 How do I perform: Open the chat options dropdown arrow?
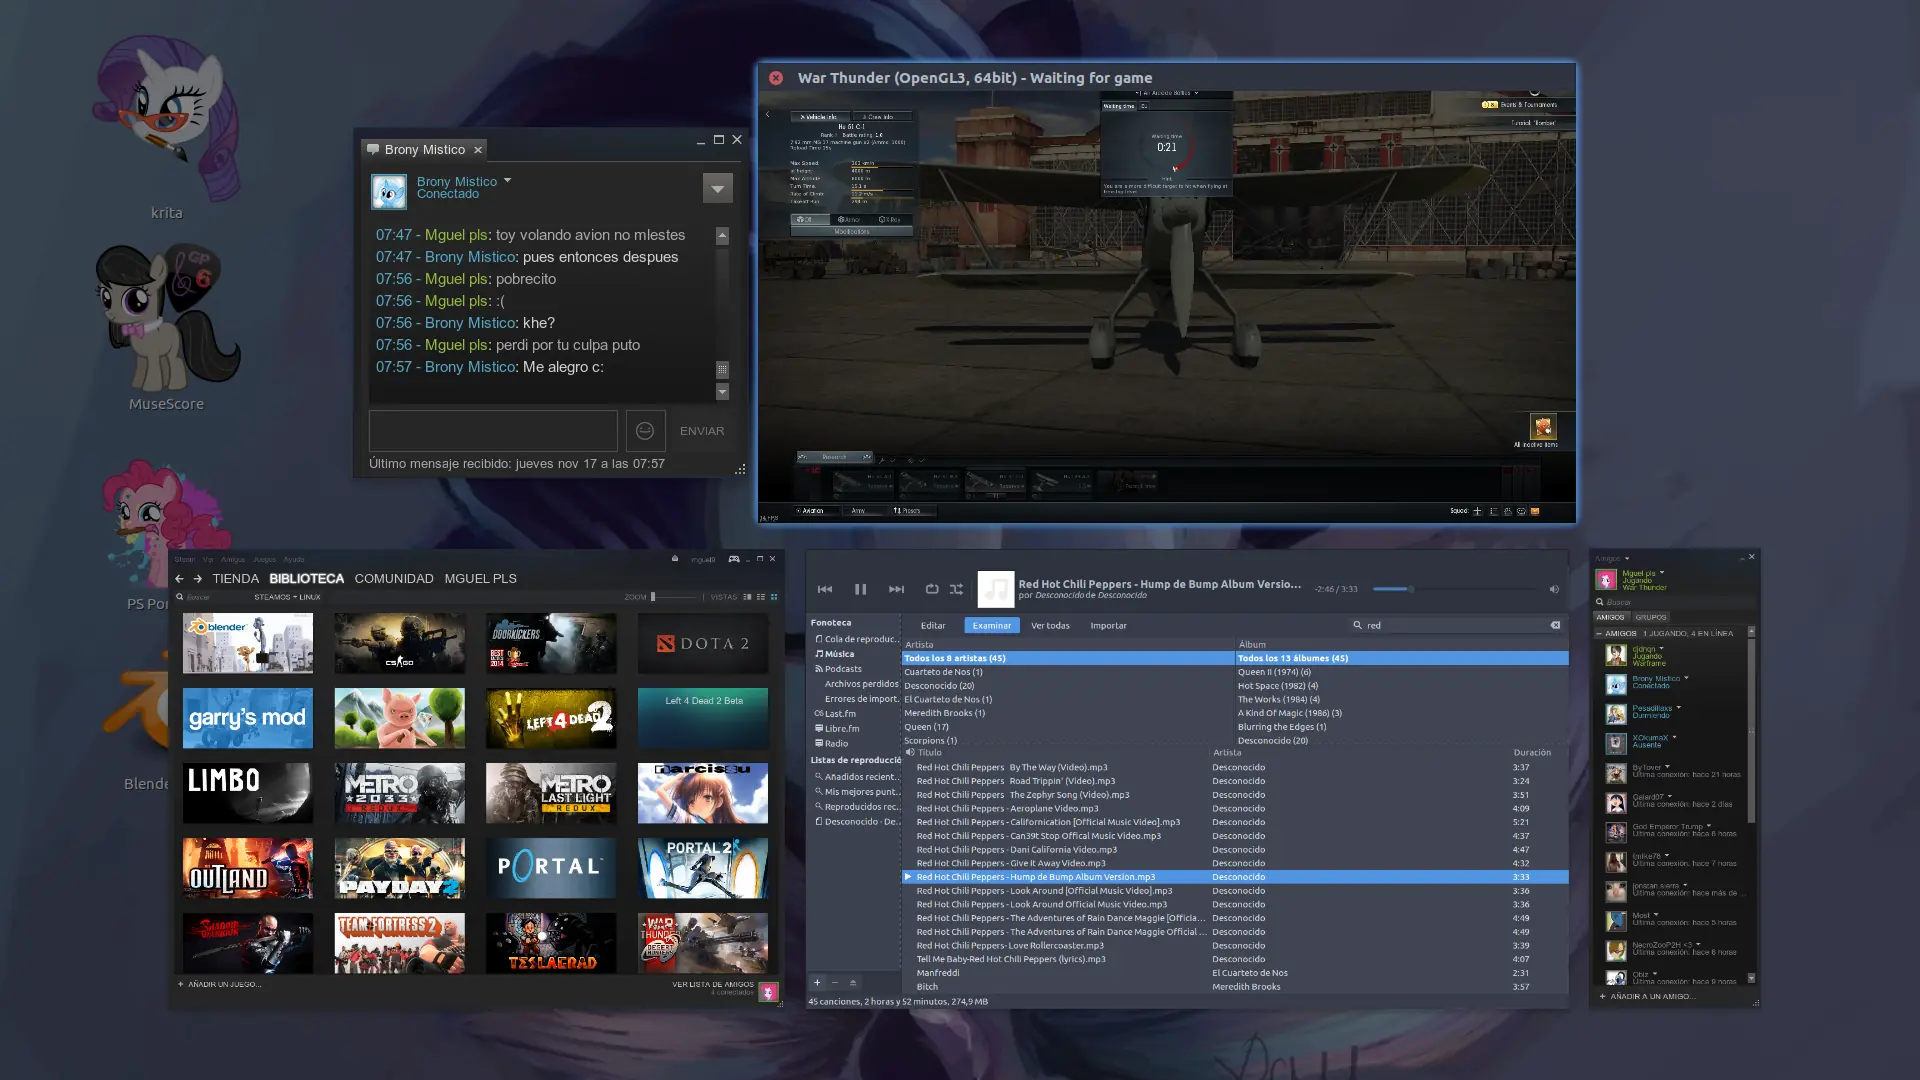click(717, 188)
